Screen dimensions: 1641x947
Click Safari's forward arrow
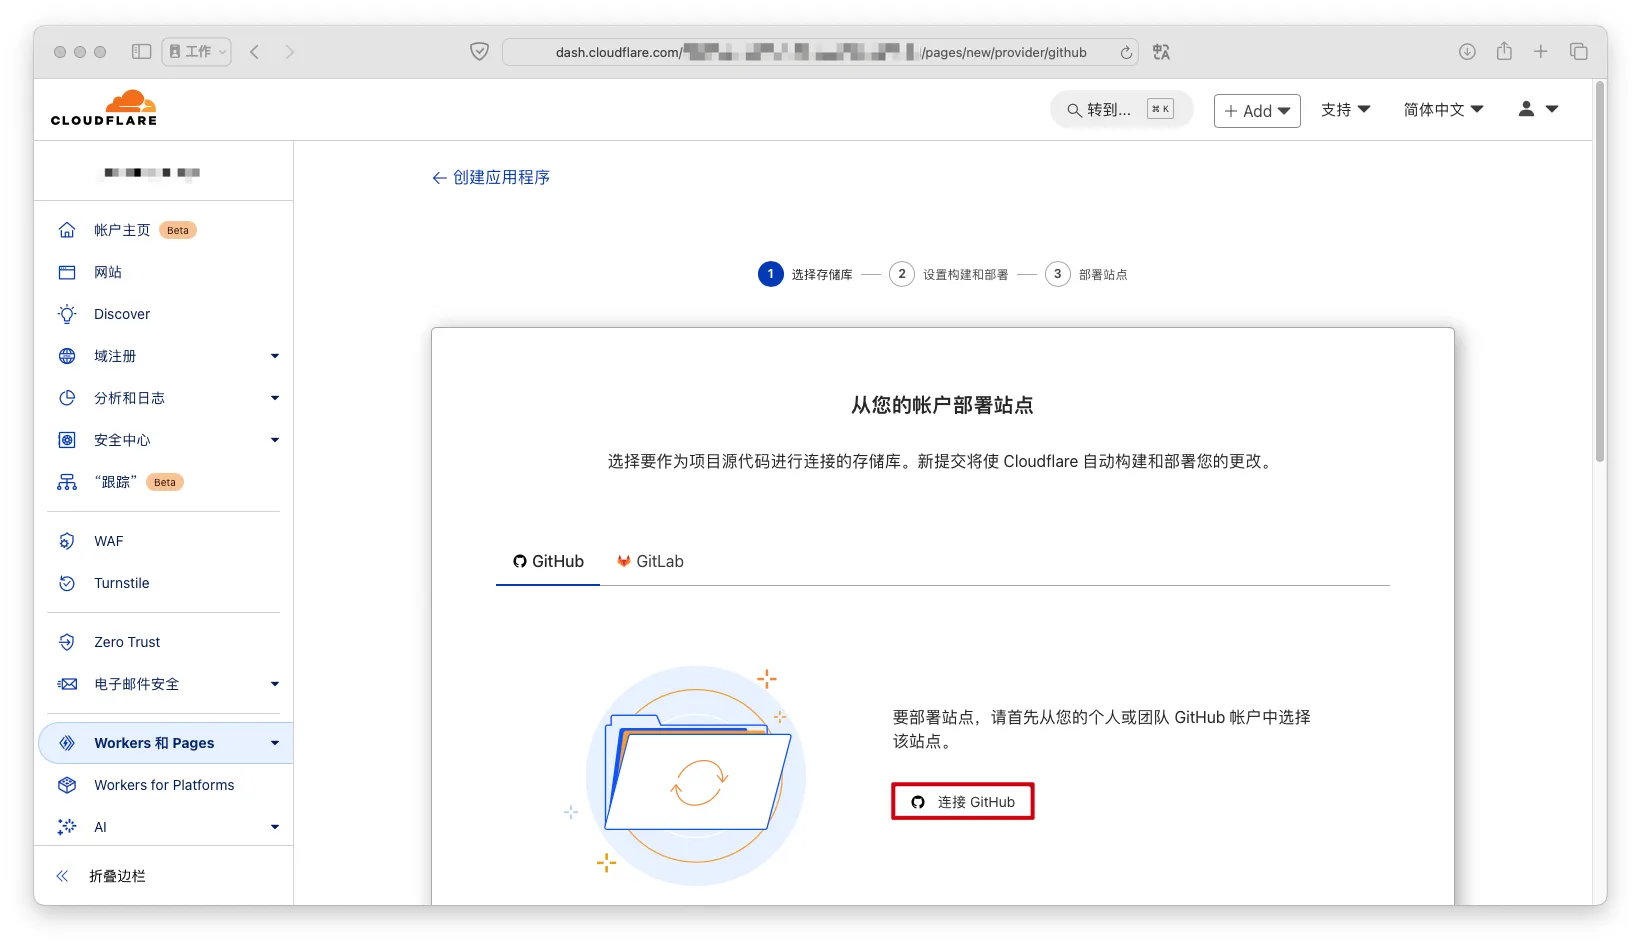(x=290, y=51)
